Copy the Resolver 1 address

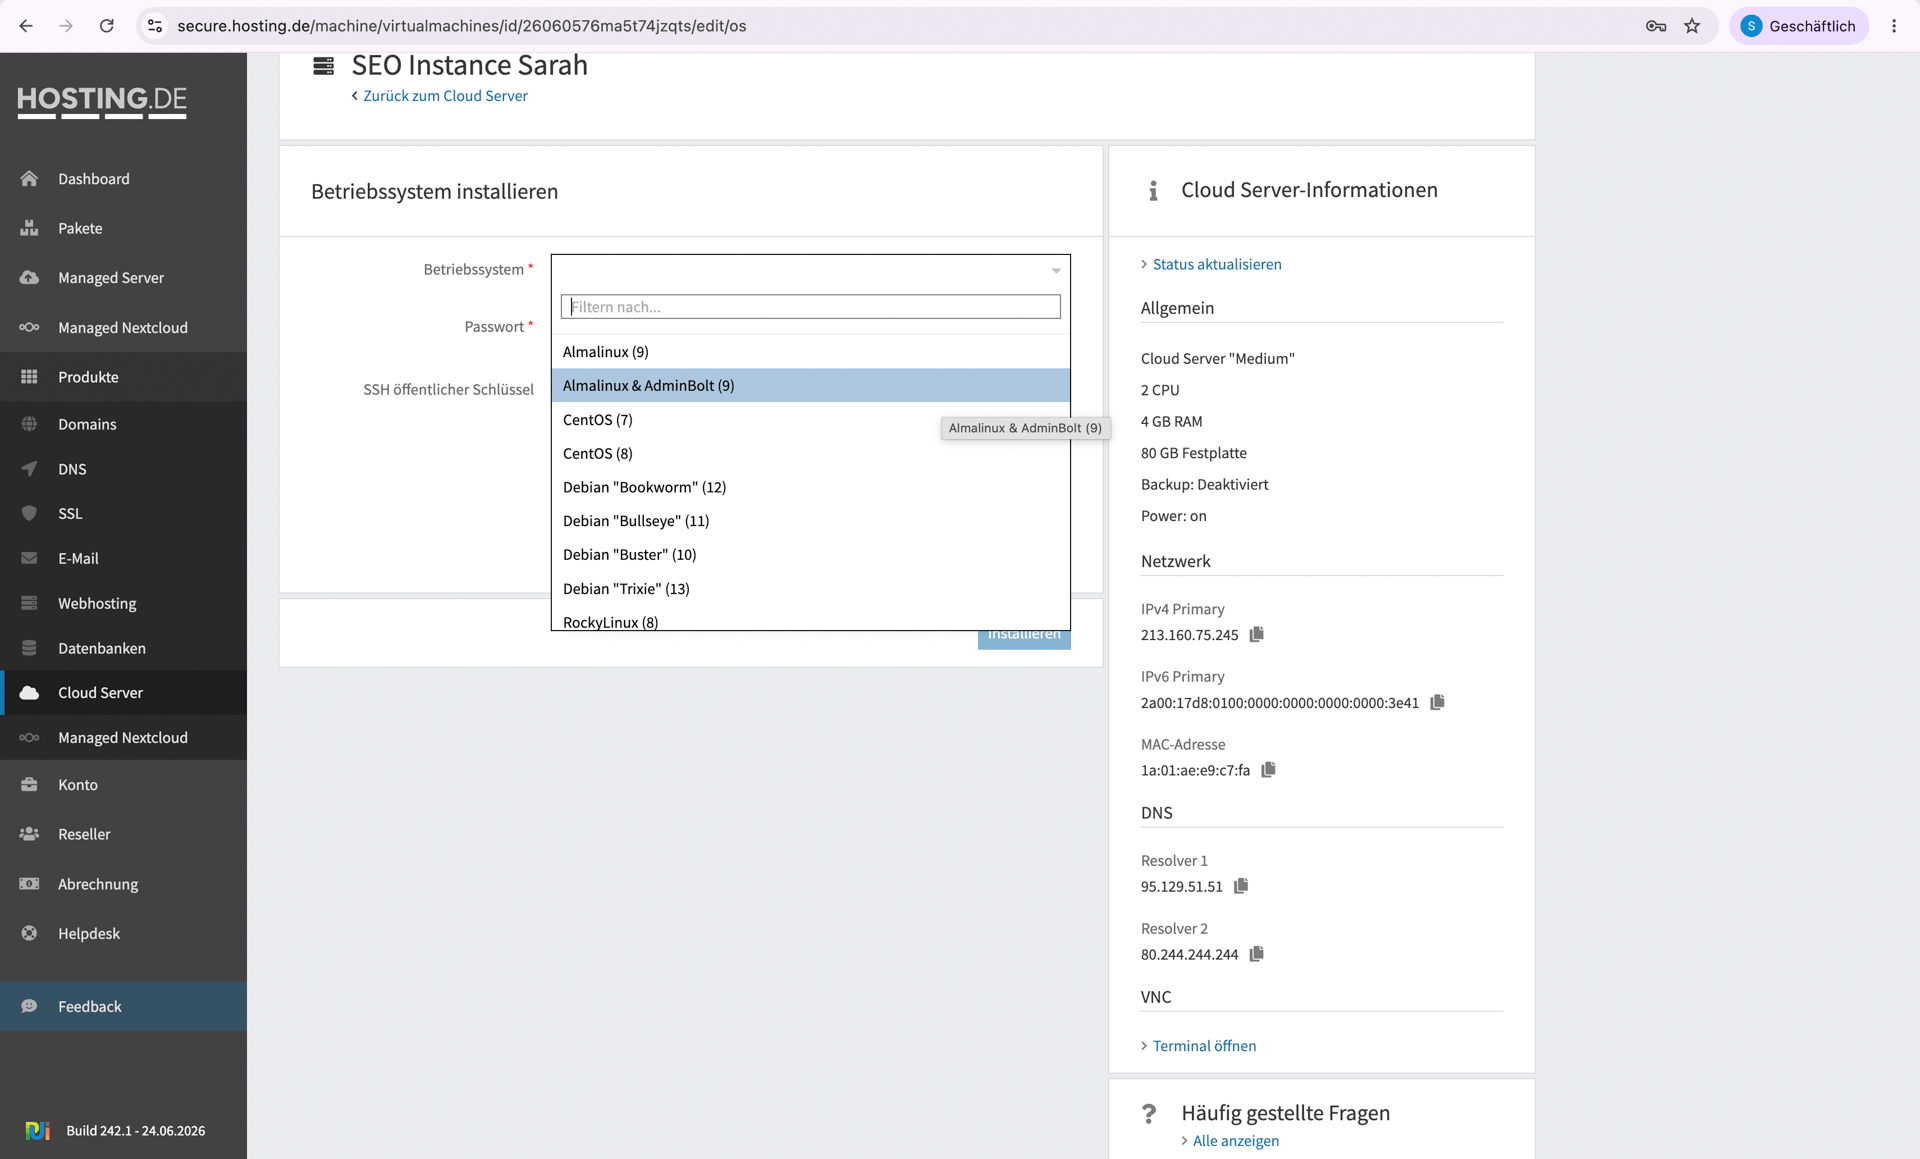point(1241,886)
